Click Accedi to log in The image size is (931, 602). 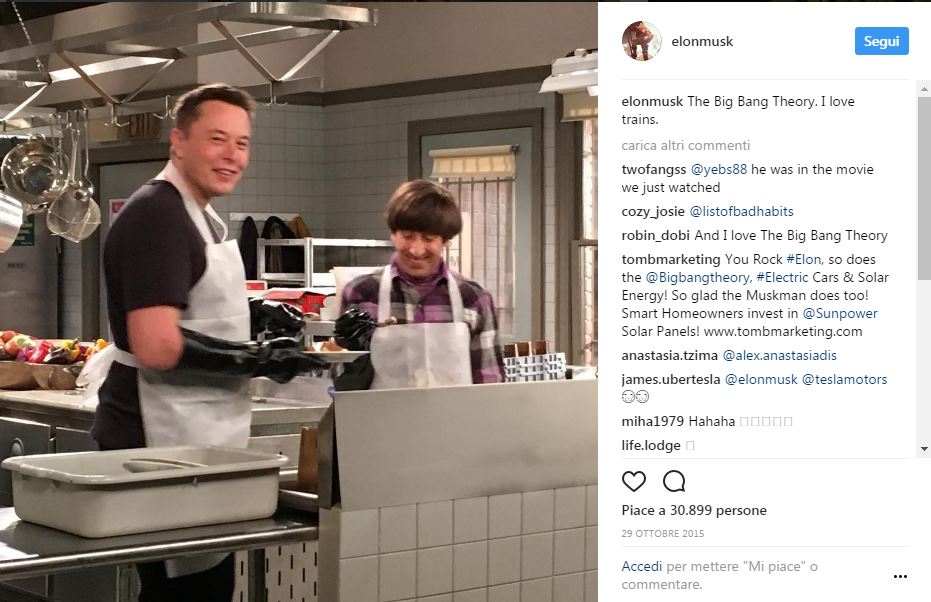[x=641, y=566]
